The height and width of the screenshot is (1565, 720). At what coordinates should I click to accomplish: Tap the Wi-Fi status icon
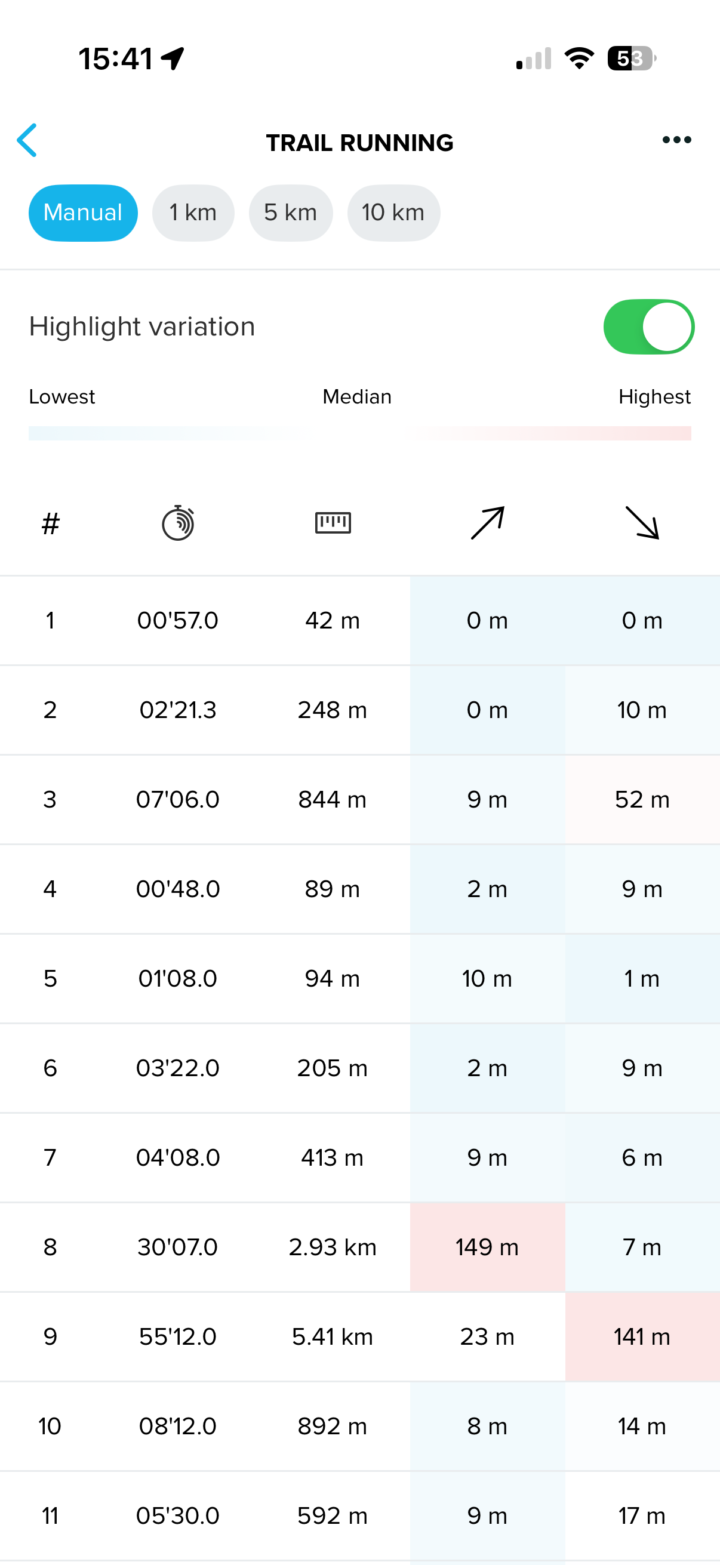coord(578,59)
